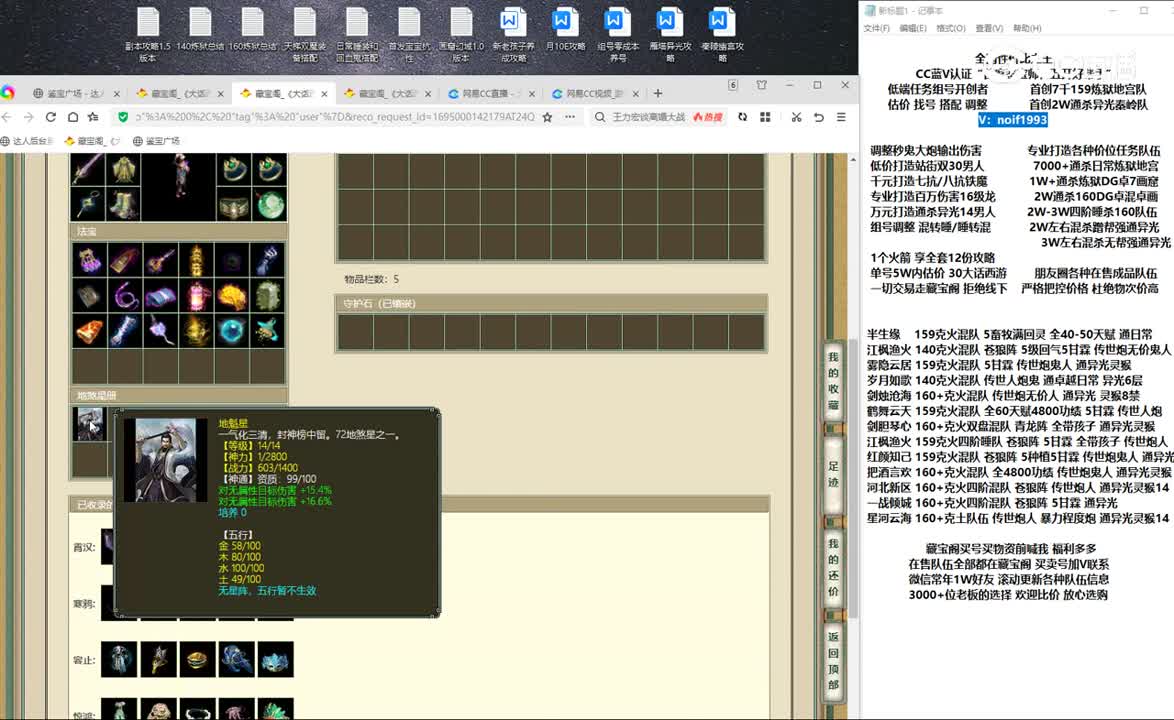Open the 天辉双魔装备搭配 desktop file
1174x720 pixels.
click(x=305, y=34)
